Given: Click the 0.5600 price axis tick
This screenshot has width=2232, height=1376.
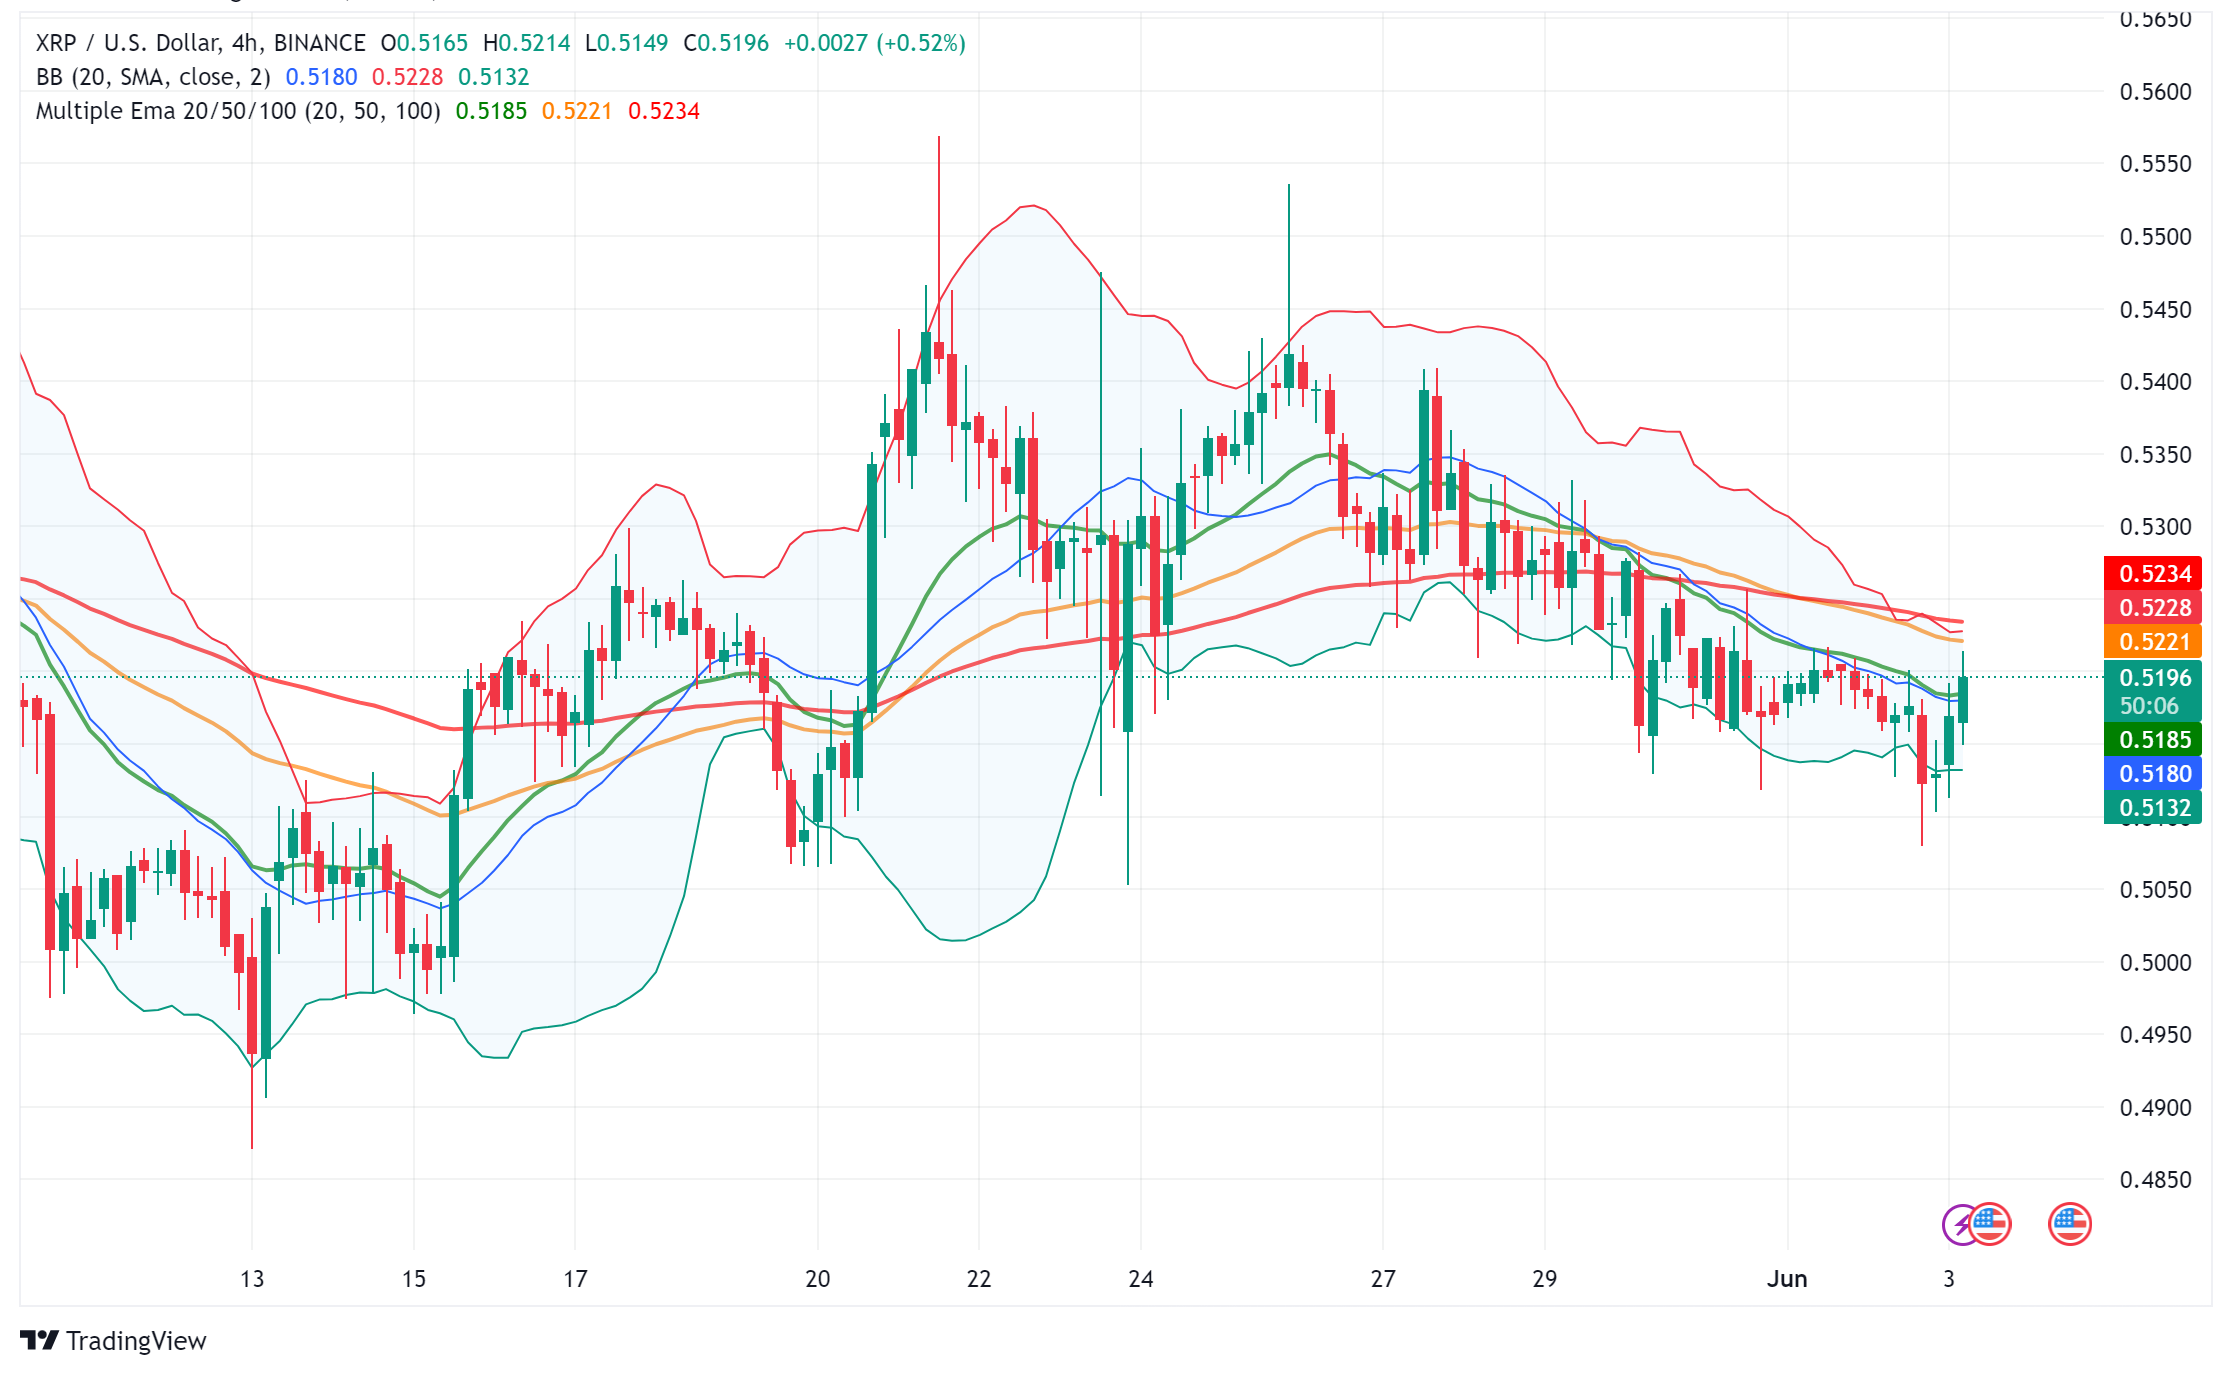Looking at the screenshot, I should (2156, 92).
